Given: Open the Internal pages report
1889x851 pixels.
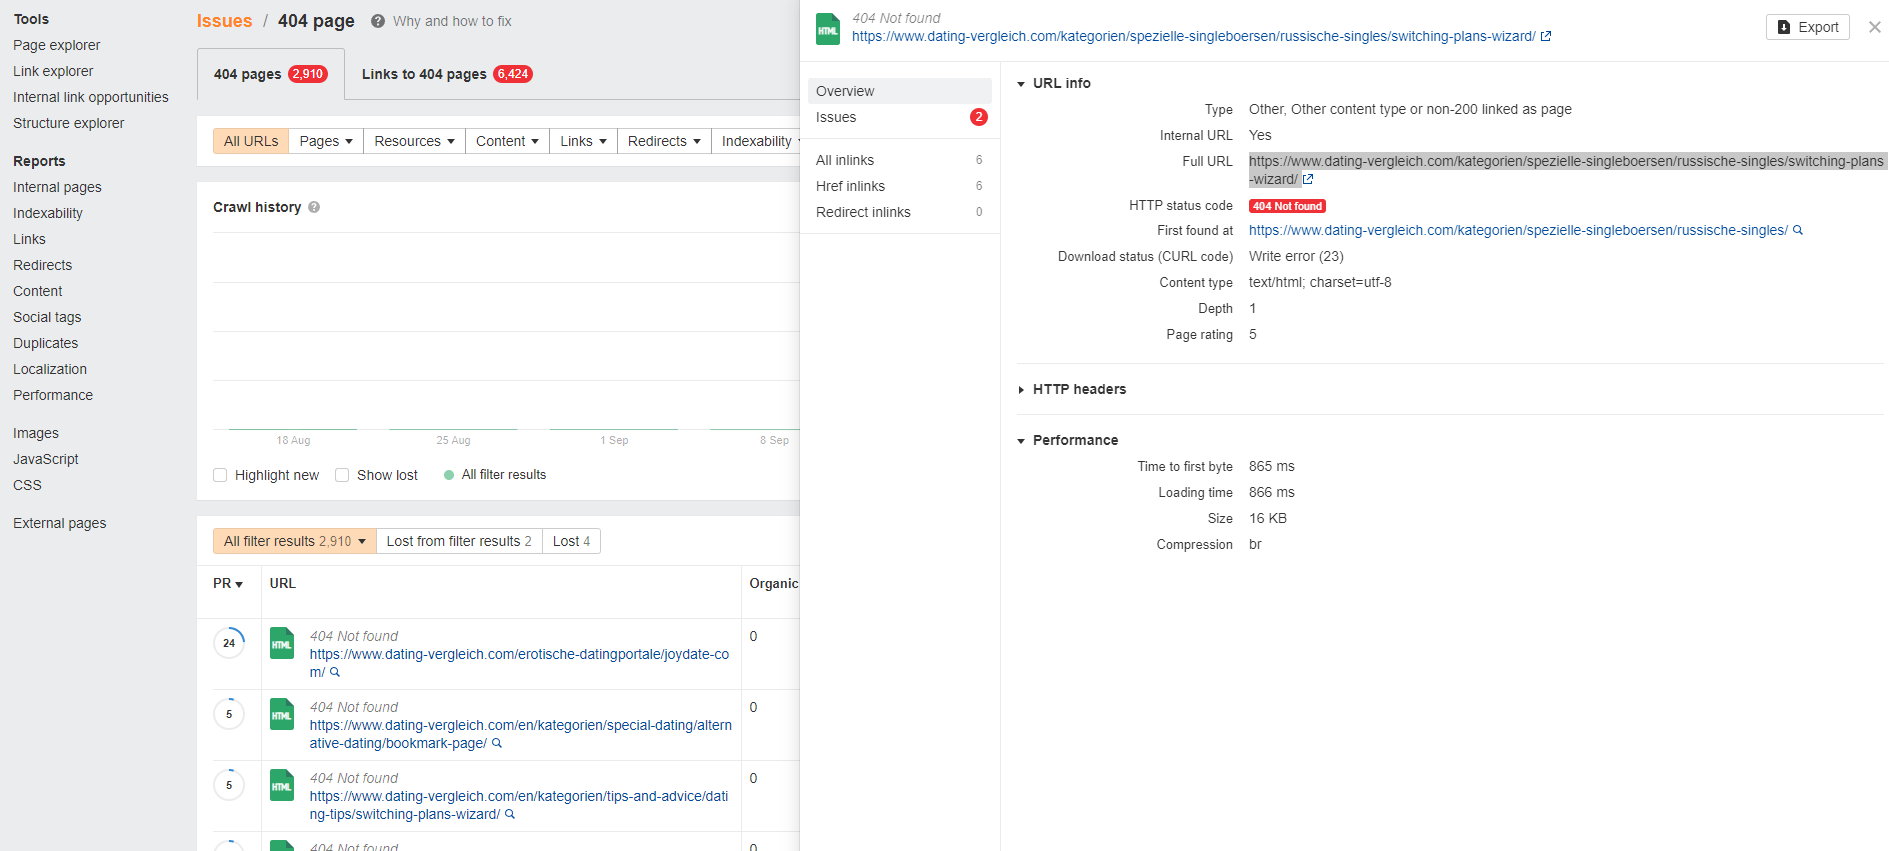Looking at the screenshot, I should pyautogui.click(x=57, y=187).
